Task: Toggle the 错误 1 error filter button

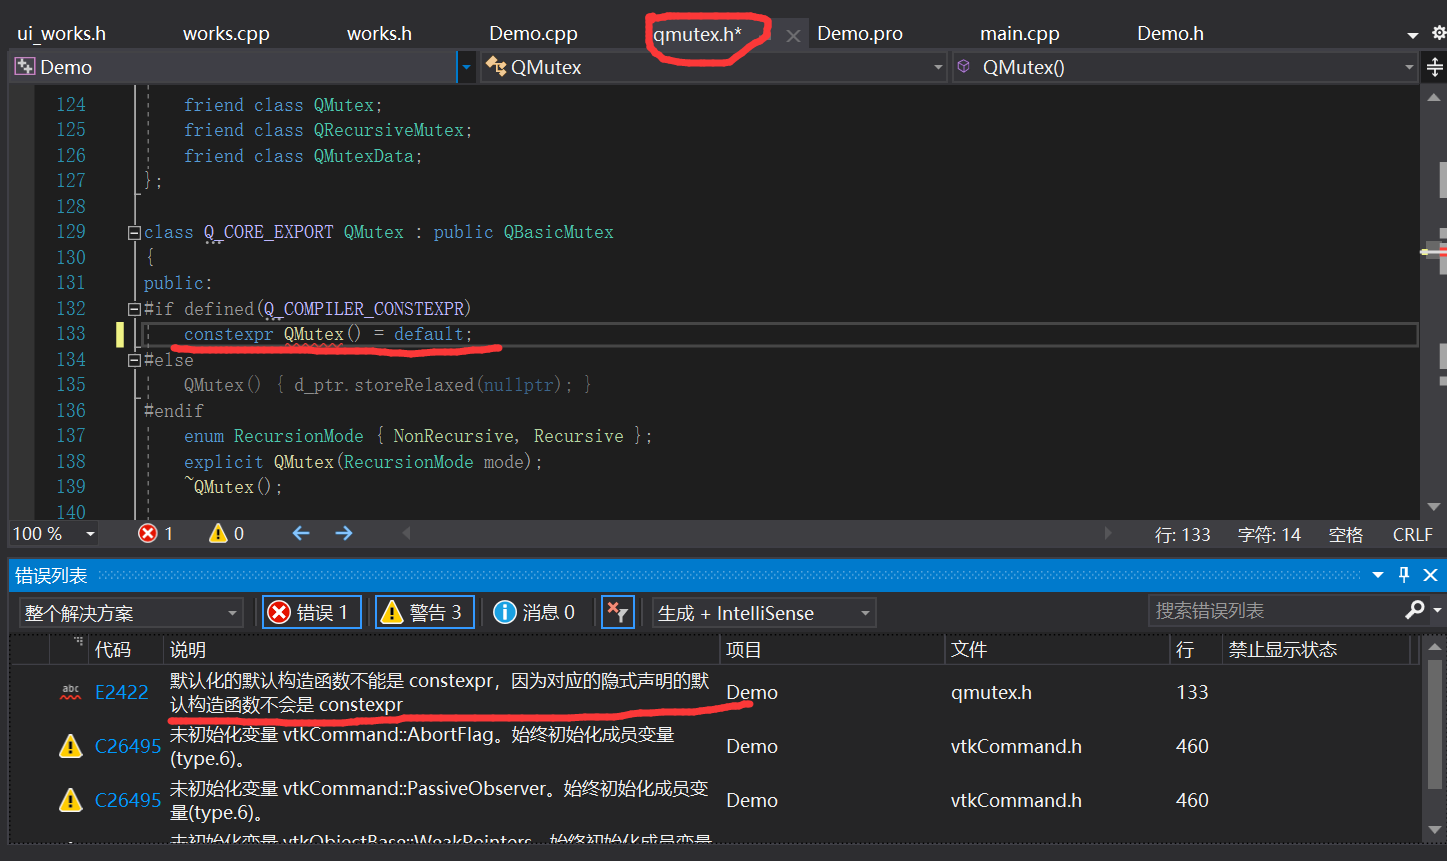Action: (311, 611)
